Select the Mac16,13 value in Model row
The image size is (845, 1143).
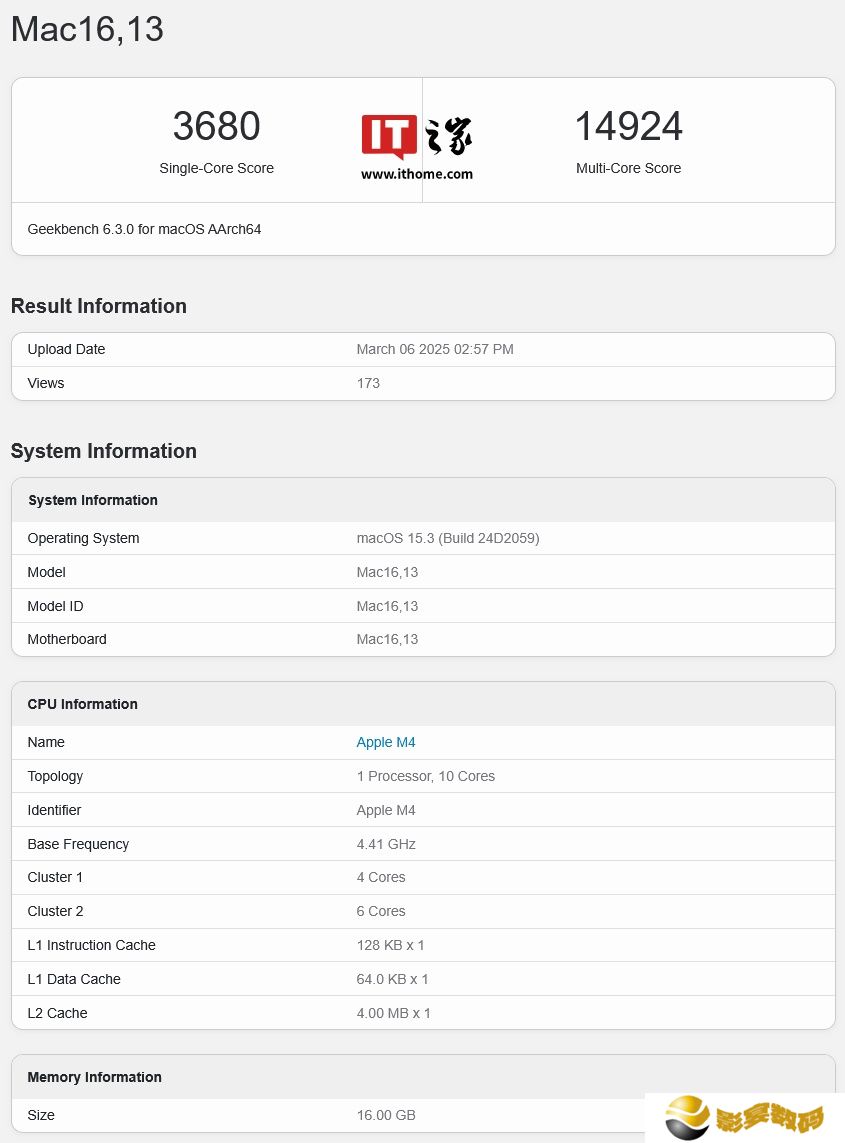click(x=387, y=572)
